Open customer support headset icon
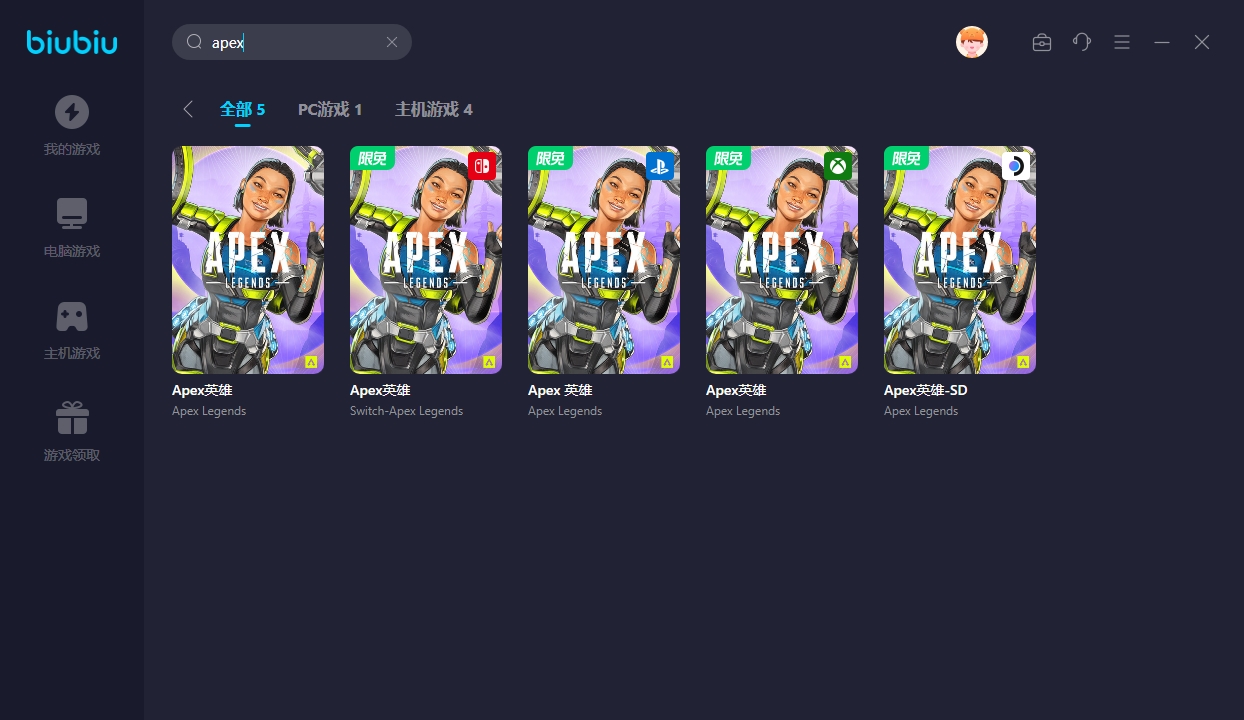This screenshot has height=720, width=1244. tap(1082, 42)
